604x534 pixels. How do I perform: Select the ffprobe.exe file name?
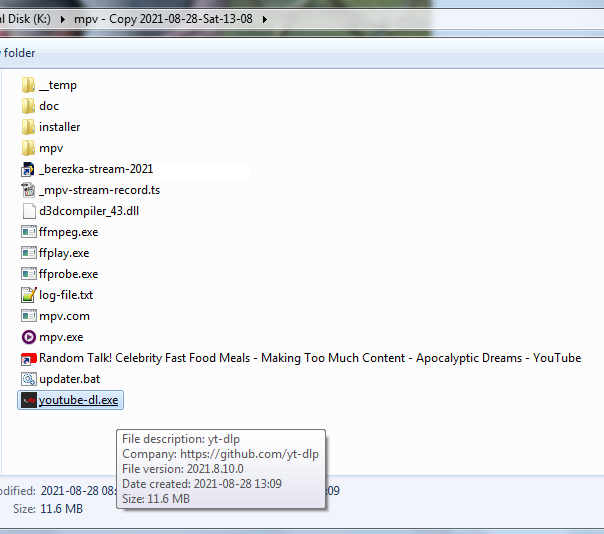point(69,274)
